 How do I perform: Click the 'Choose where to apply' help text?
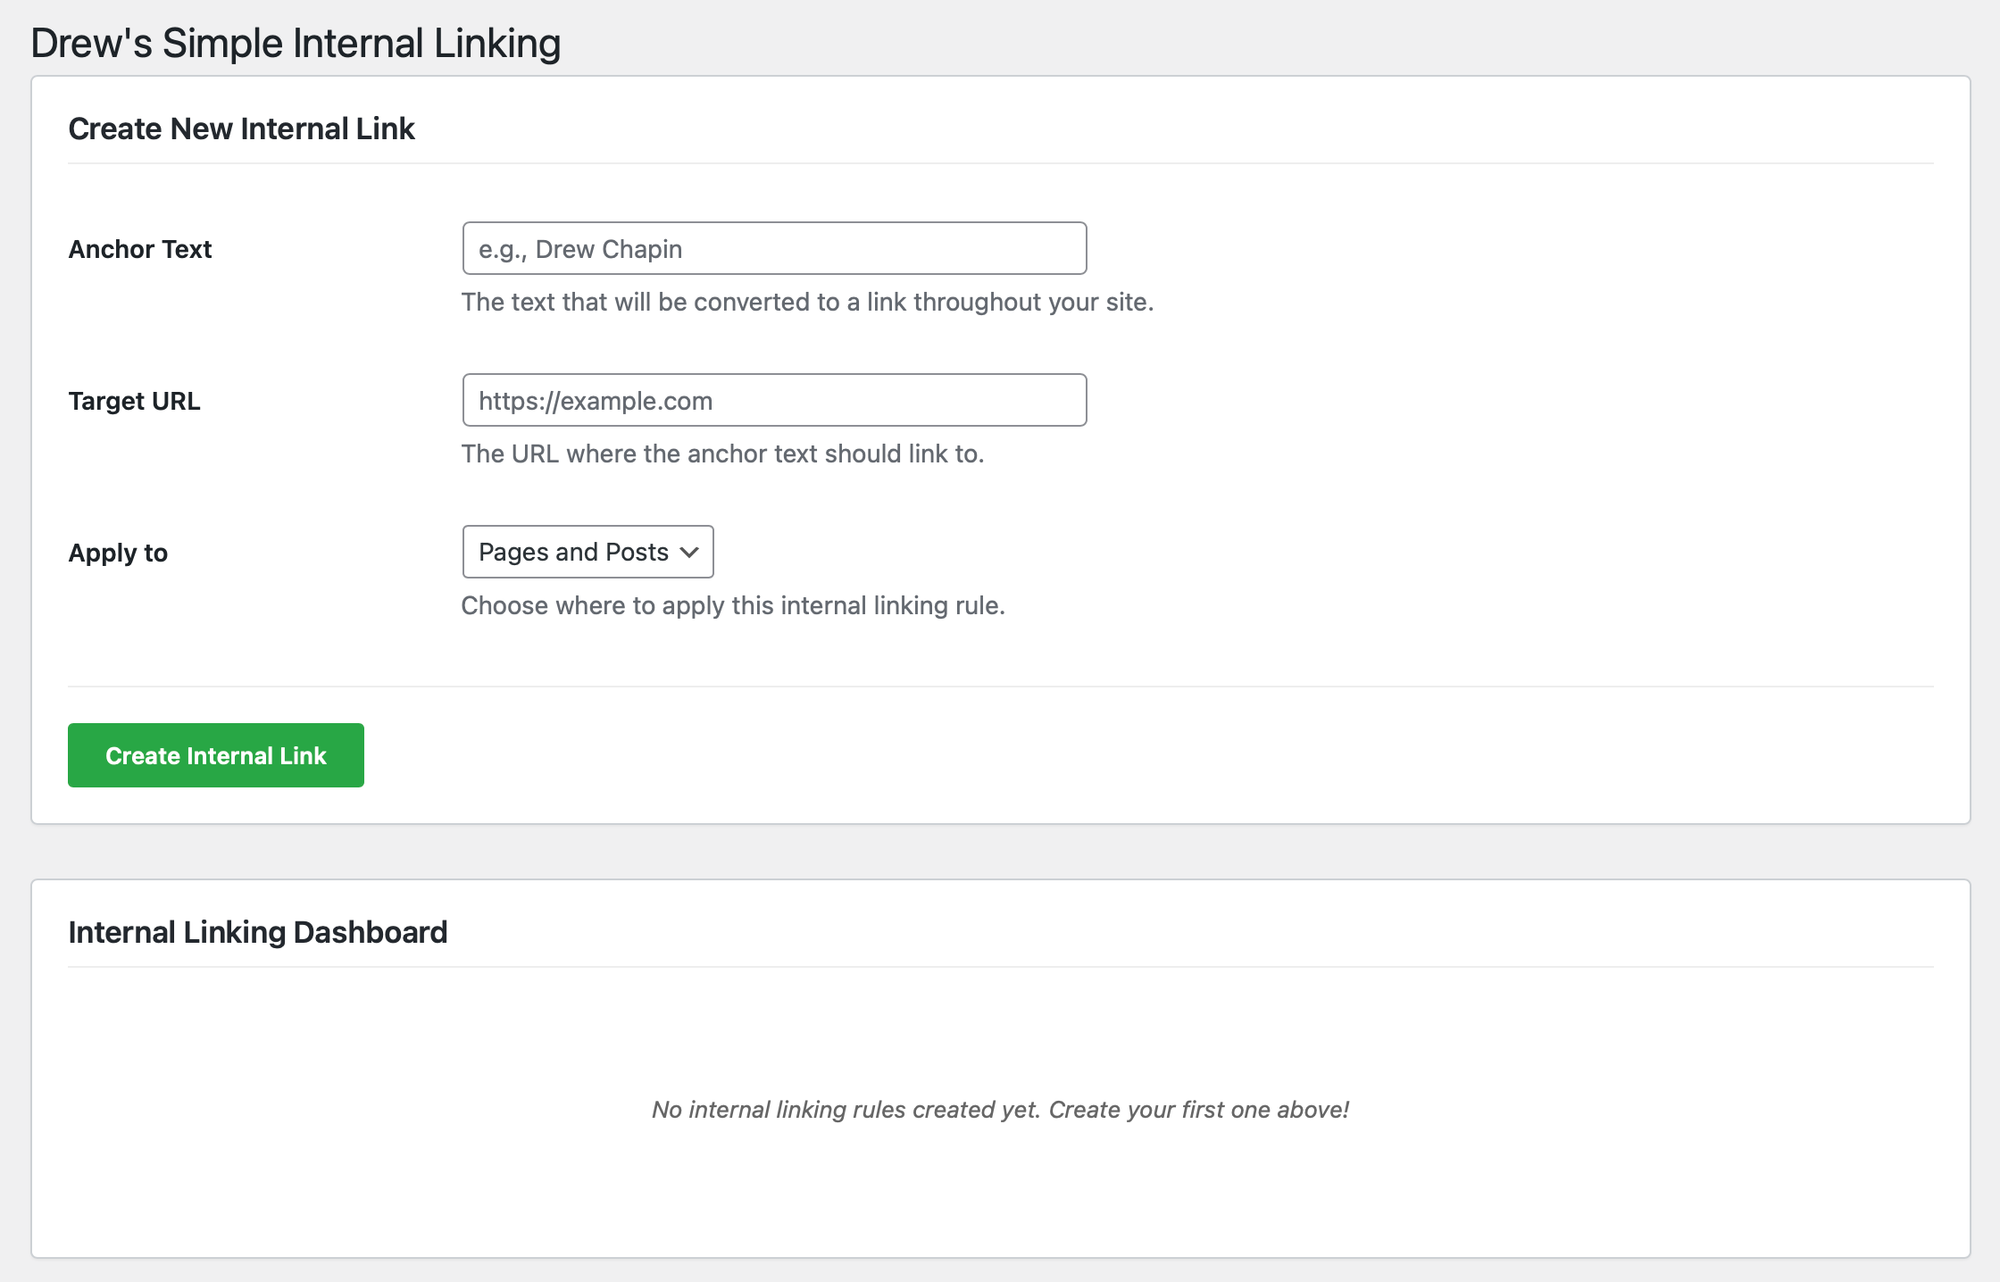pyautogui.click(x=733, y=606)
